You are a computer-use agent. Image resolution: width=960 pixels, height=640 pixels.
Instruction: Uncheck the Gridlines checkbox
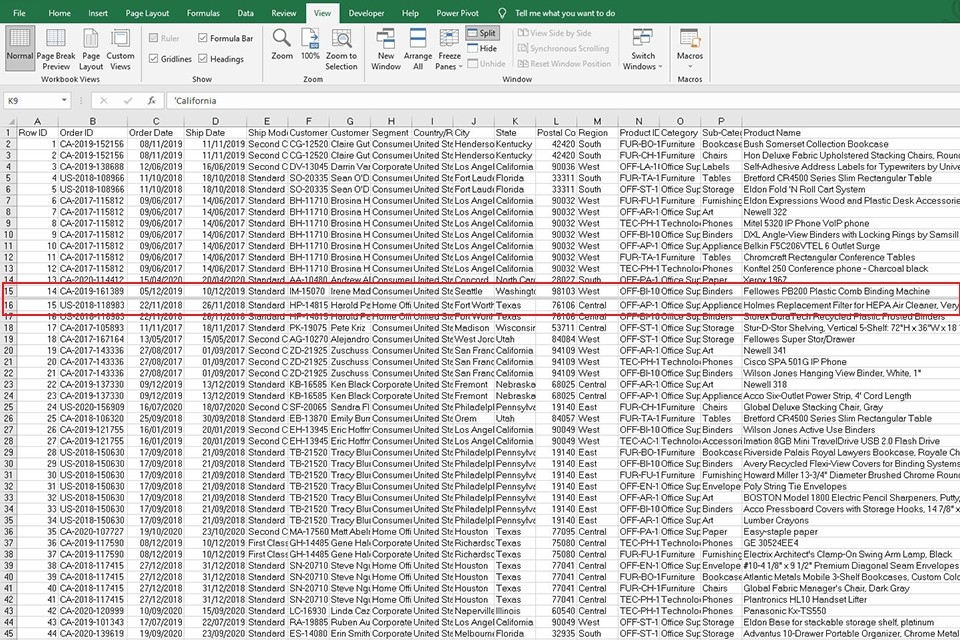(153, 59)
